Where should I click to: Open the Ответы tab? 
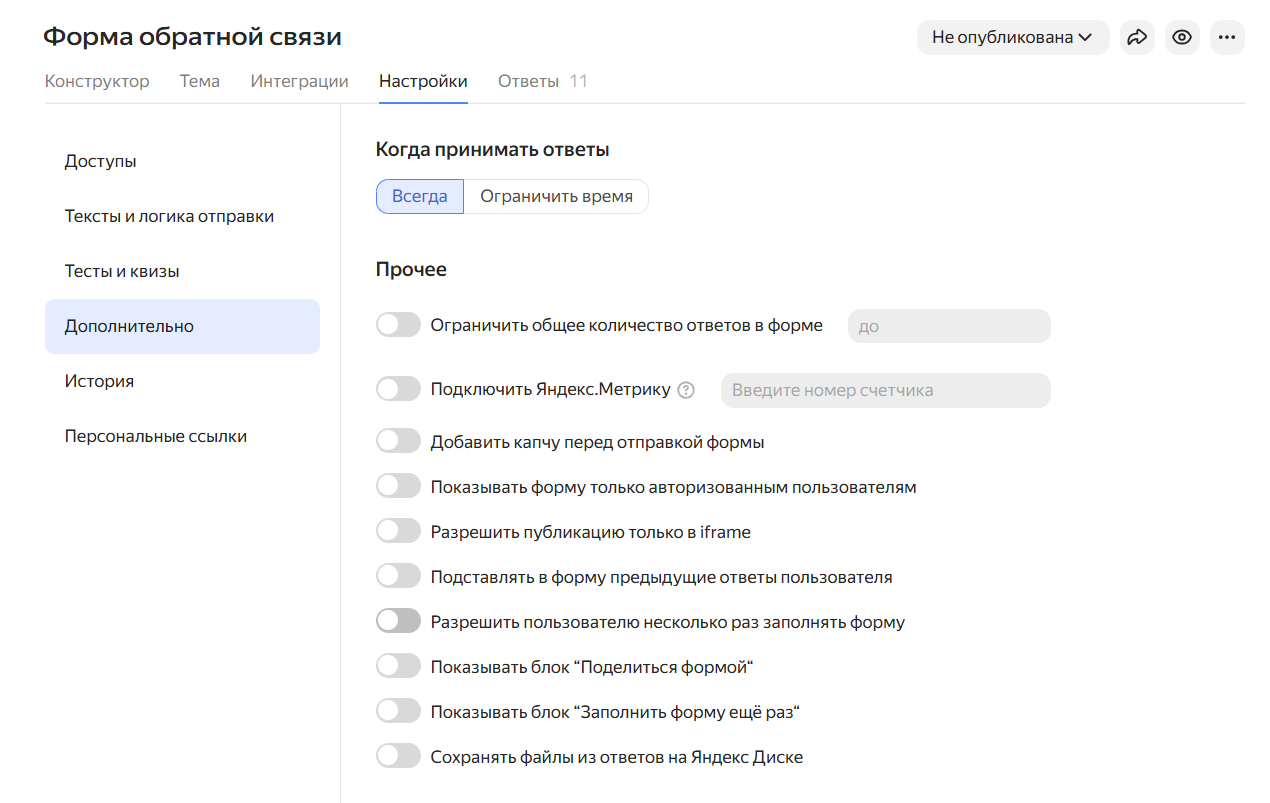tap(541, 81)
